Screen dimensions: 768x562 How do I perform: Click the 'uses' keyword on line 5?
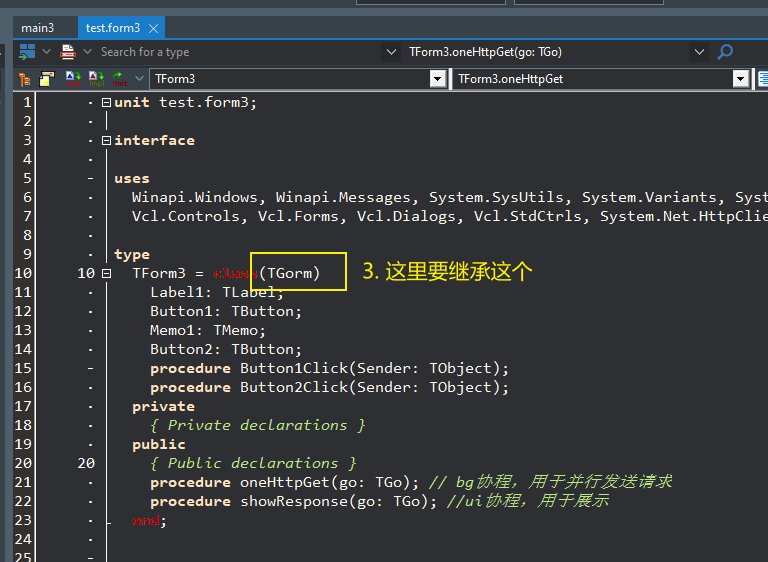coord(132,179)
